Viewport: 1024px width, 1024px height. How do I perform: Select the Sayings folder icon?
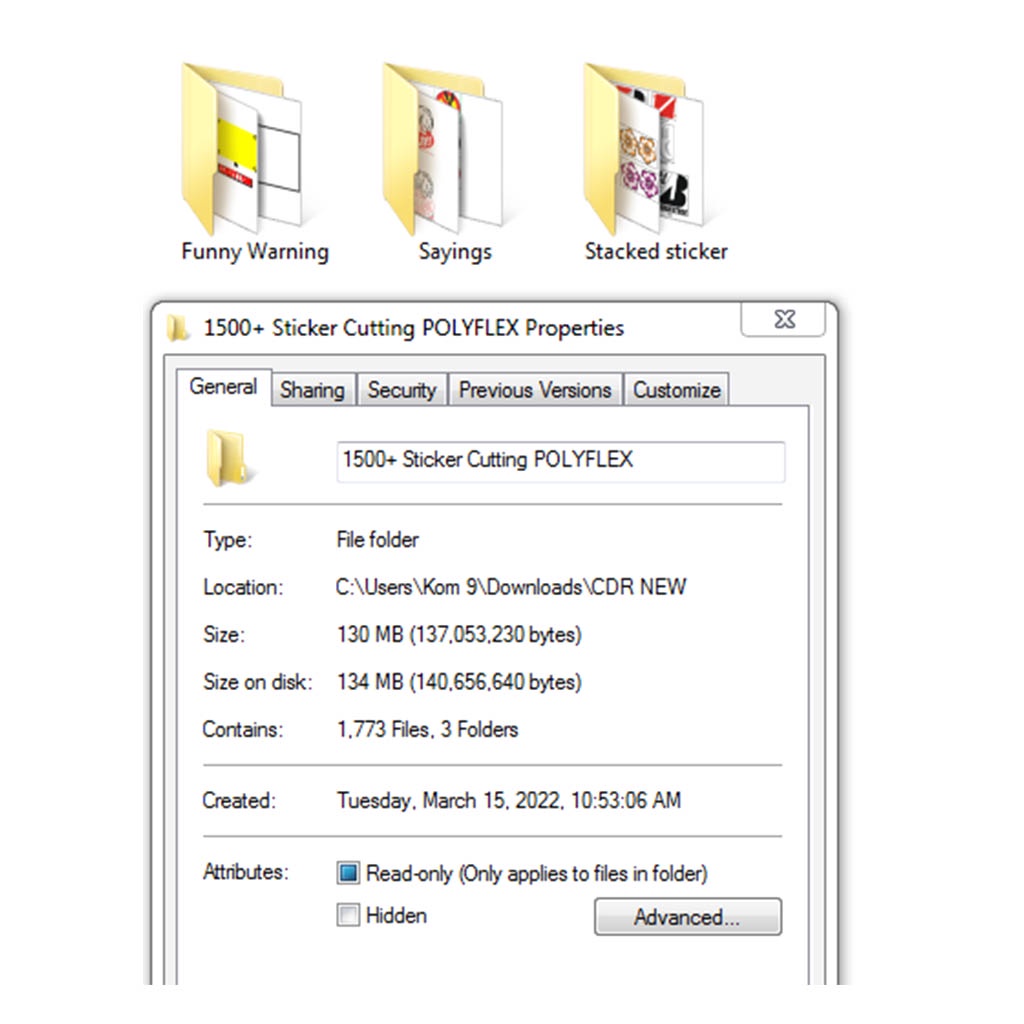(443, 149)
